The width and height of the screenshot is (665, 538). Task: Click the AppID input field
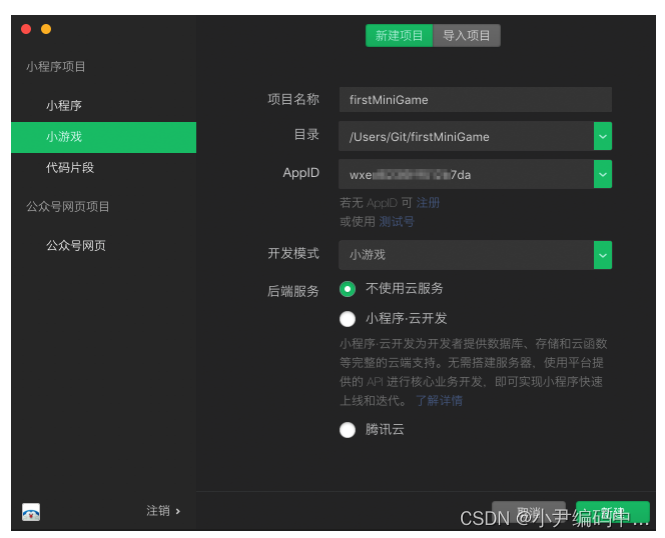[466, 174]
